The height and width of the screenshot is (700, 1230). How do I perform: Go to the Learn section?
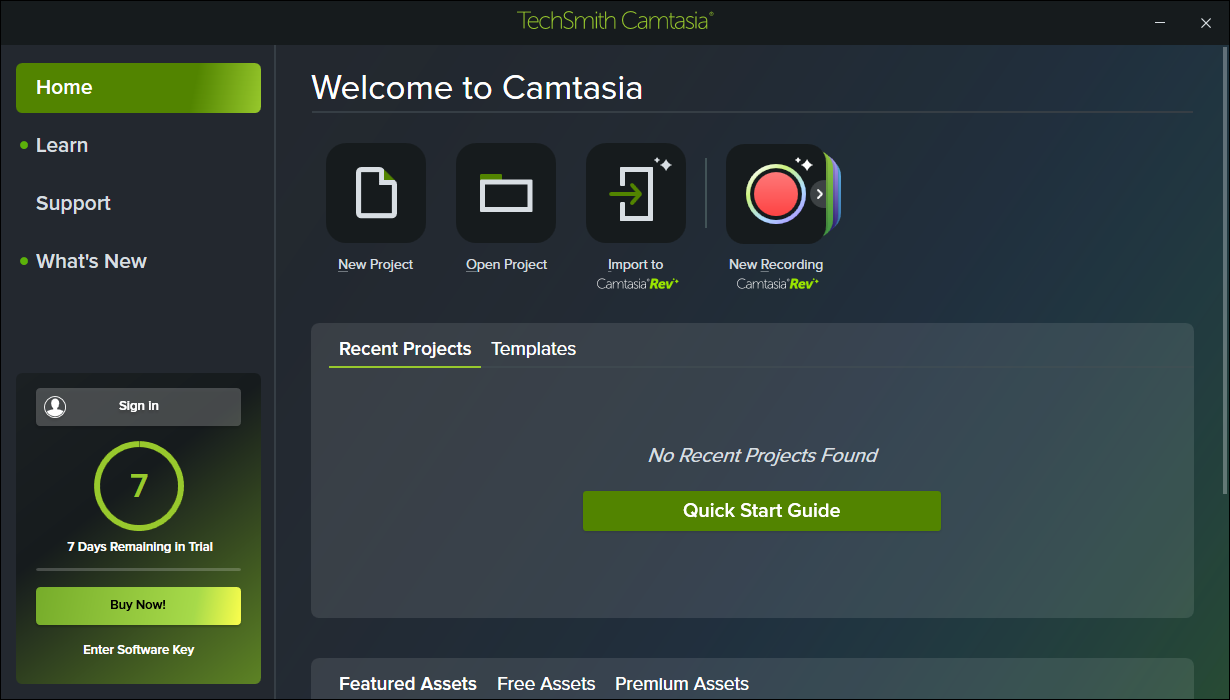(x=62, y=146)
